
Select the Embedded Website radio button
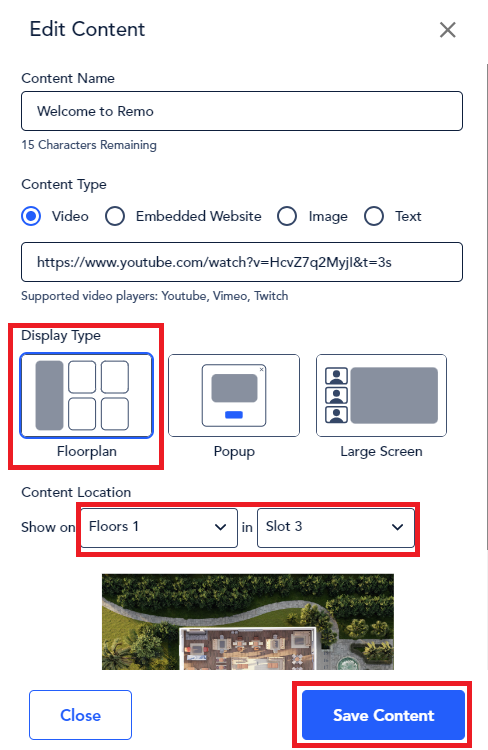[x=115, y=216]
